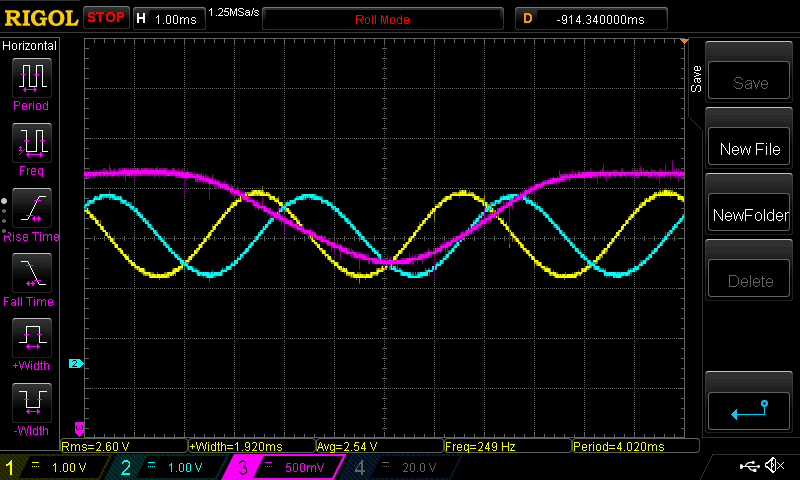Click the Save button
Screen dimensions: 800x480
749,81
